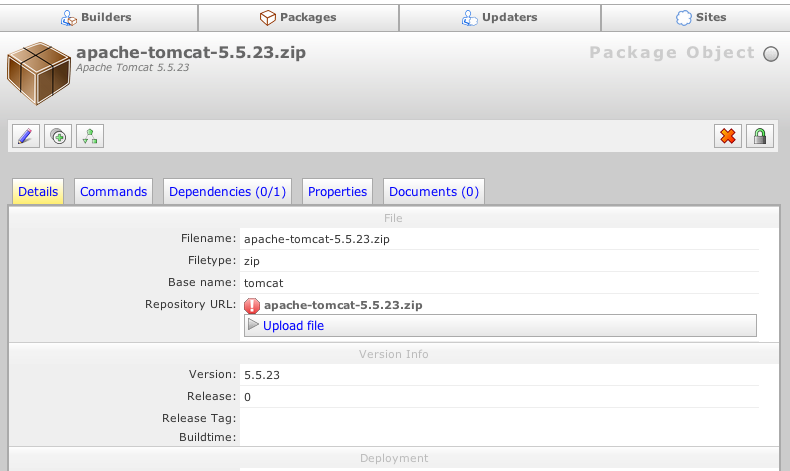
Task: Click the red warning icon by Repository URL
Action: (x=252, y=305)
